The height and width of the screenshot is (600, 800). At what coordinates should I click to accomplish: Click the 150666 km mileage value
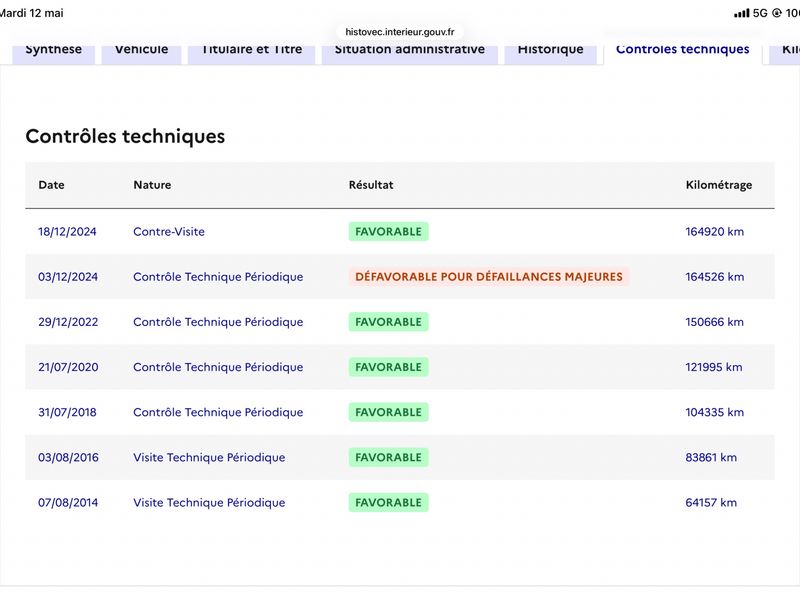pos(714,322)
